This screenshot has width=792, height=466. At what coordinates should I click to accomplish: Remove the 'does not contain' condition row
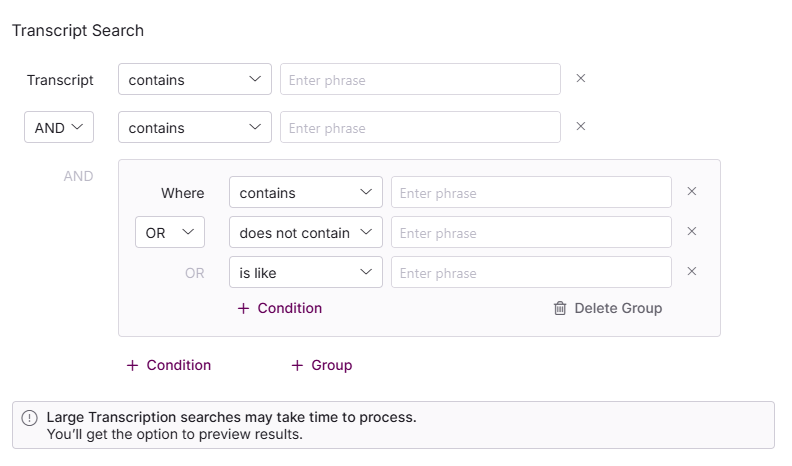[691, 232]
